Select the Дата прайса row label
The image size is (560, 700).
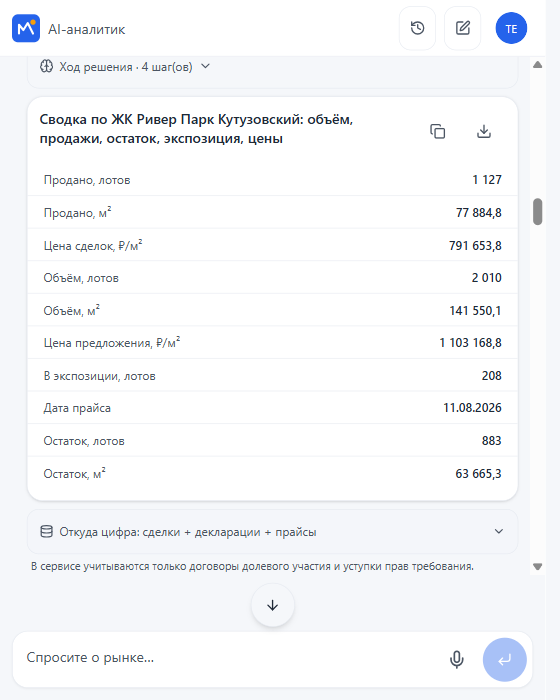tap(77, 408)
